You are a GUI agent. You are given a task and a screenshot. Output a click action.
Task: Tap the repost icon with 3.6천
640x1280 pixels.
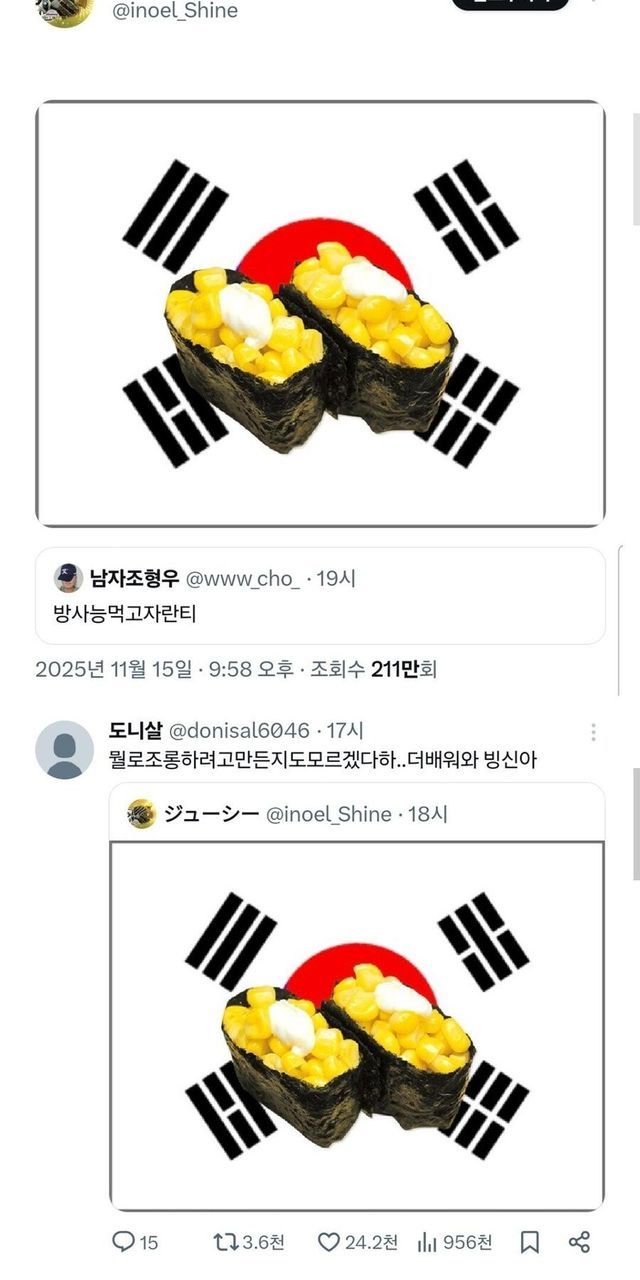click(x=225, y=1242)
